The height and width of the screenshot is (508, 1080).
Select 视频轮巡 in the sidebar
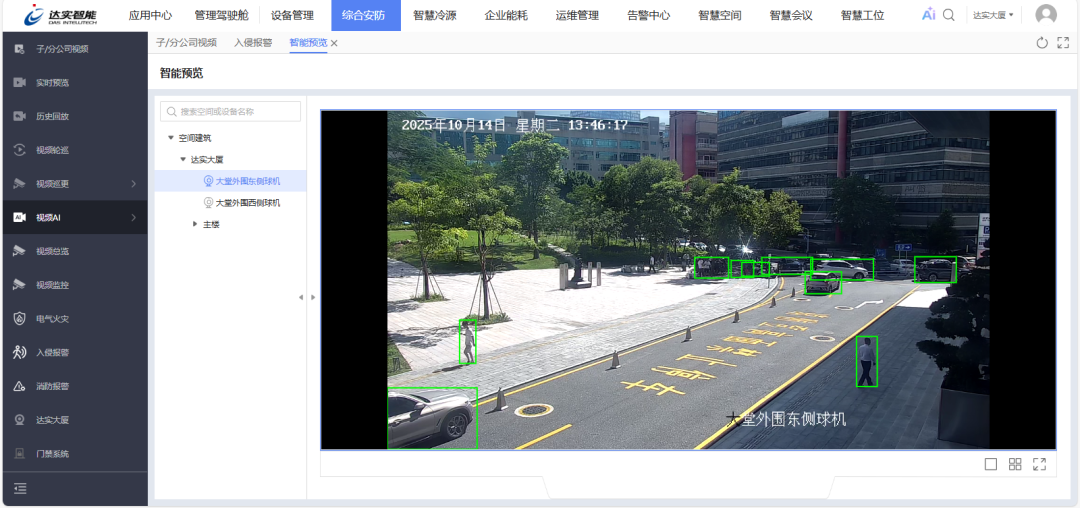tap(74, 150)
